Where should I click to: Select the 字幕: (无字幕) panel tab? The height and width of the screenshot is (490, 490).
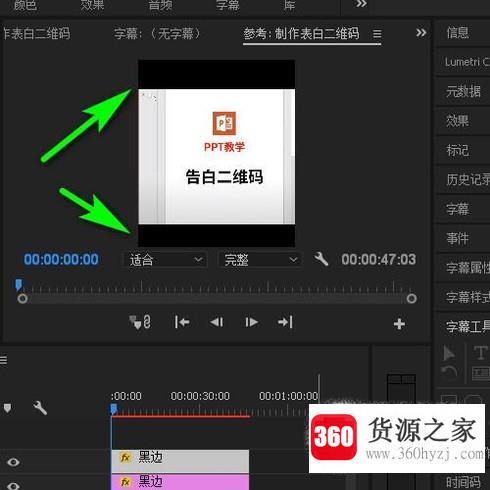[x=157, y=33]
